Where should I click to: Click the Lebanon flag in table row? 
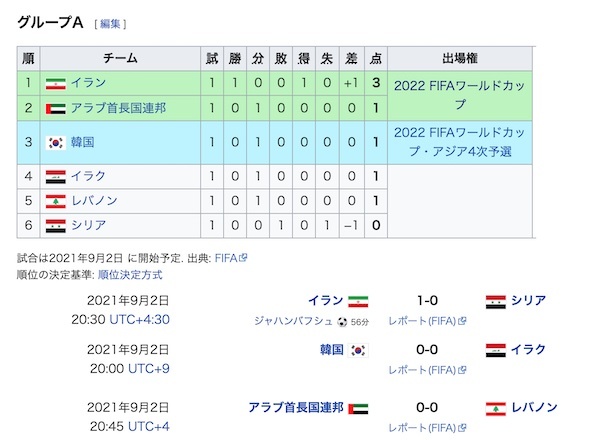tap(56, 201)
